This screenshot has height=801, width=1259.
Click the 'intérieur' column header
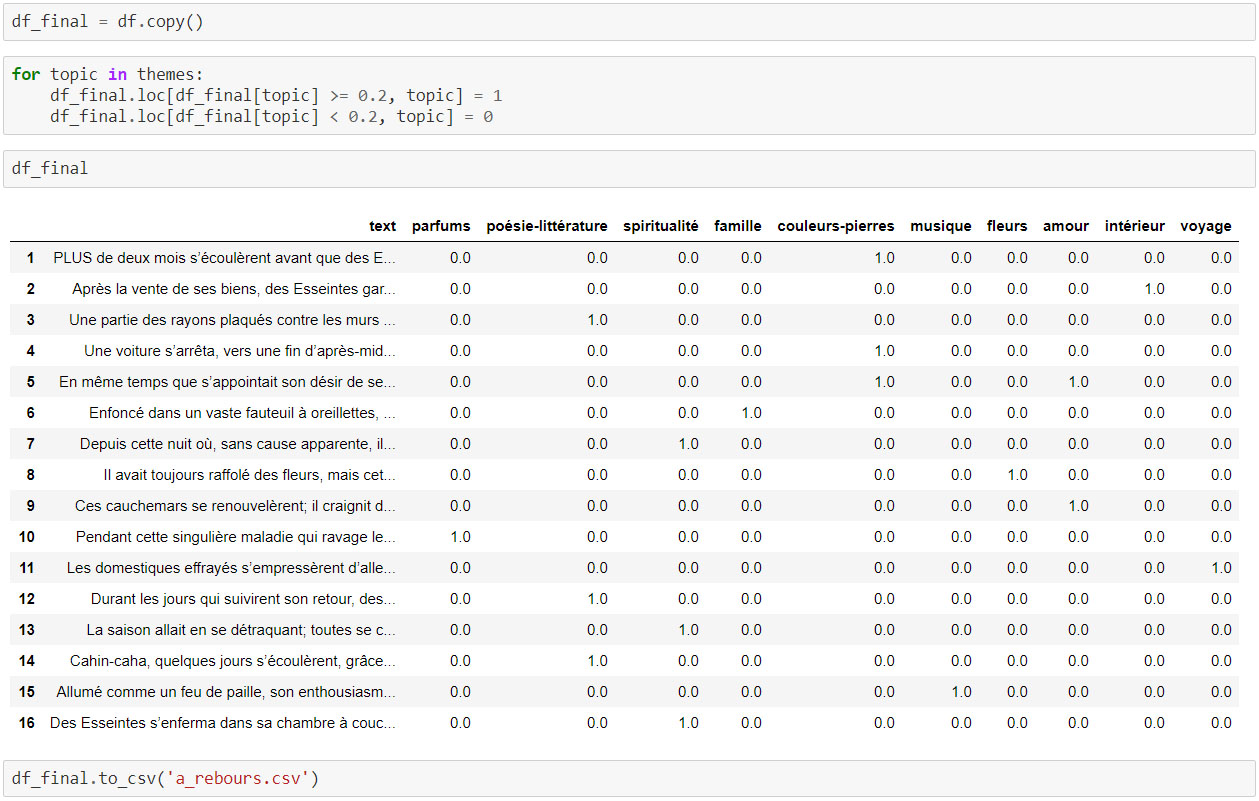pyautogui.click(x=1135, y=226)
